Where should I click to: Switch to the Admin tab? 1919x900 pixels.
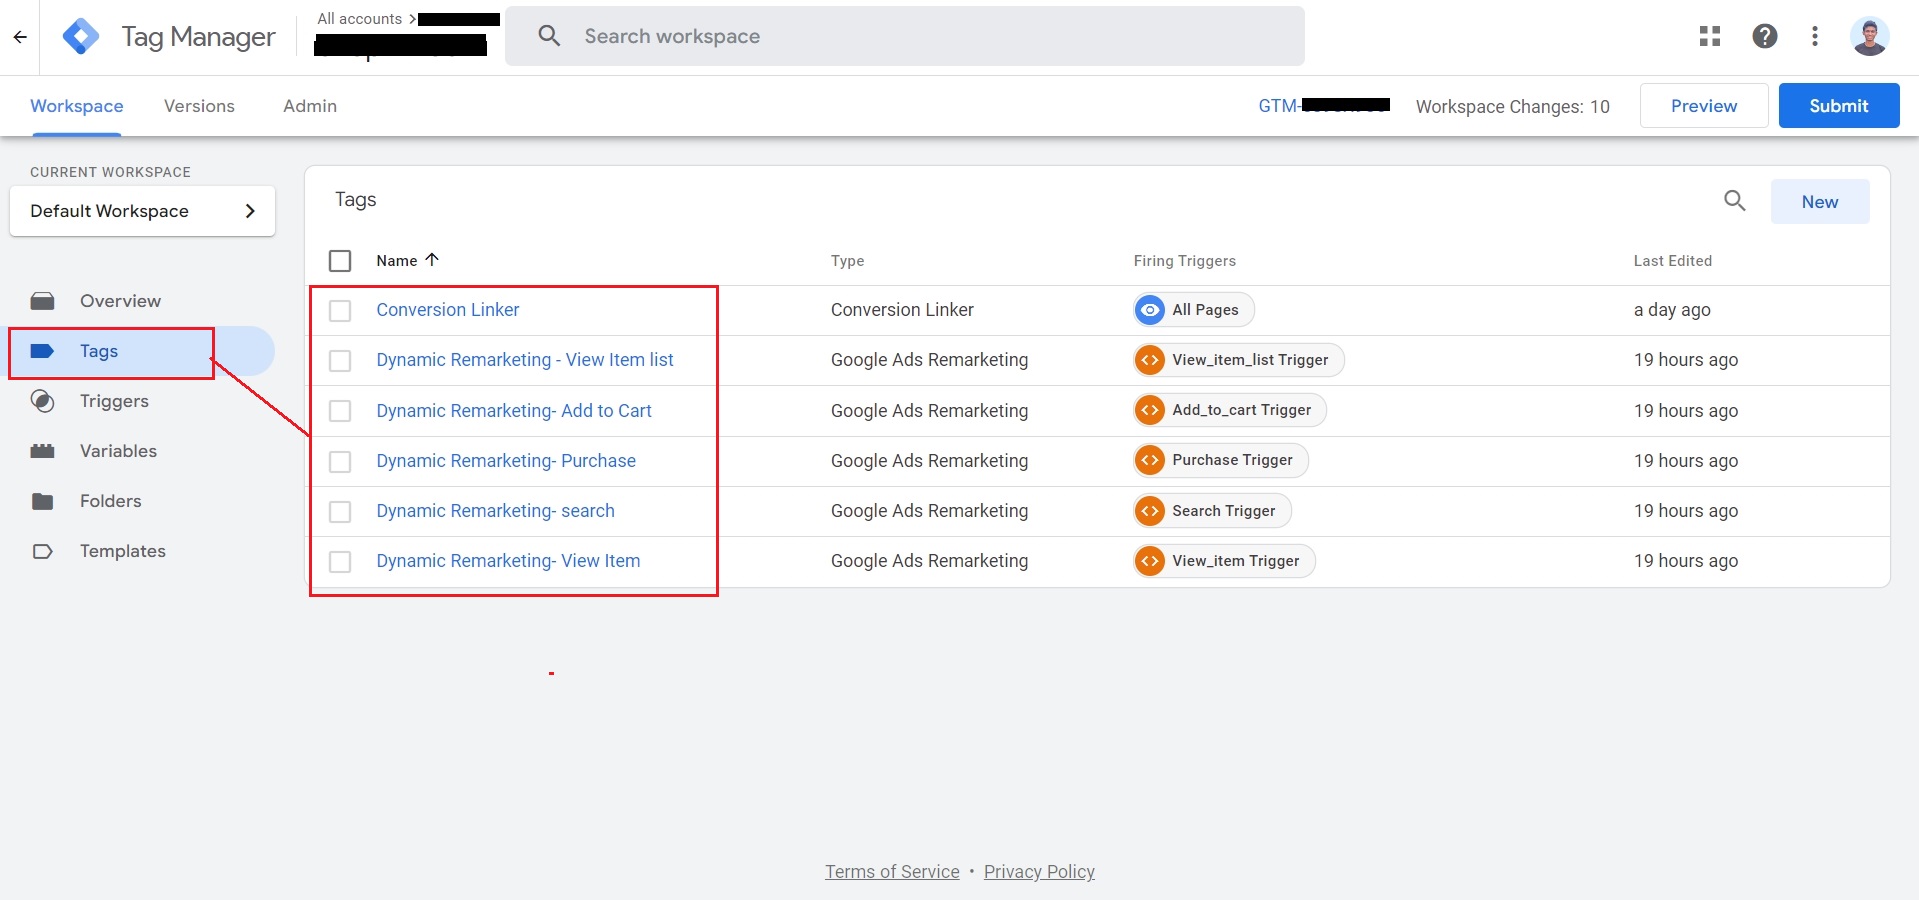click(x=310, y=106)
